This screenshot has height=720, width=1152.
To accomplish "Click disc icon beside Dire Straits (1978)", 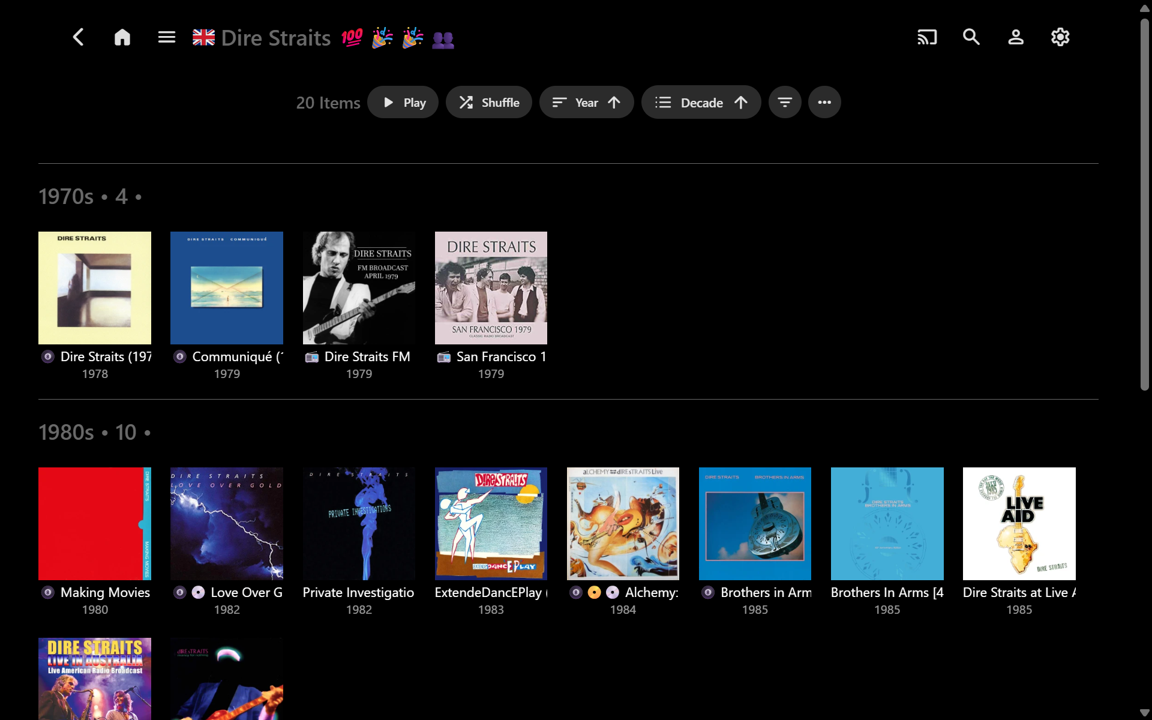I will pos(48,357).
